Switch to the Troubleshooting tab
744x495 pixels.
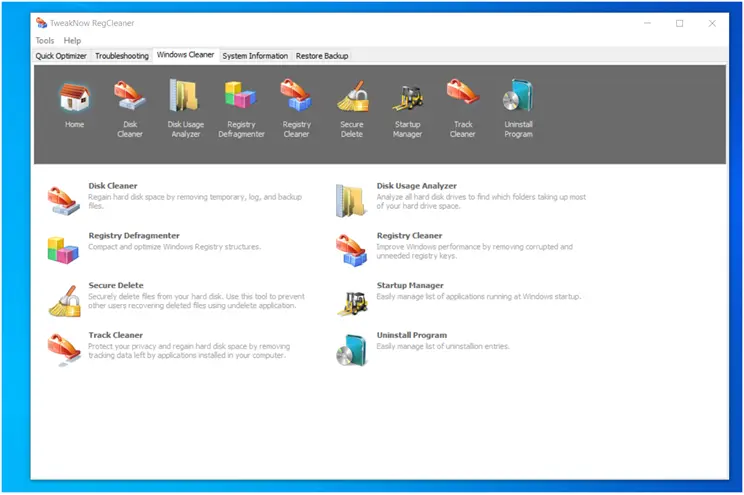pos(122,56)
